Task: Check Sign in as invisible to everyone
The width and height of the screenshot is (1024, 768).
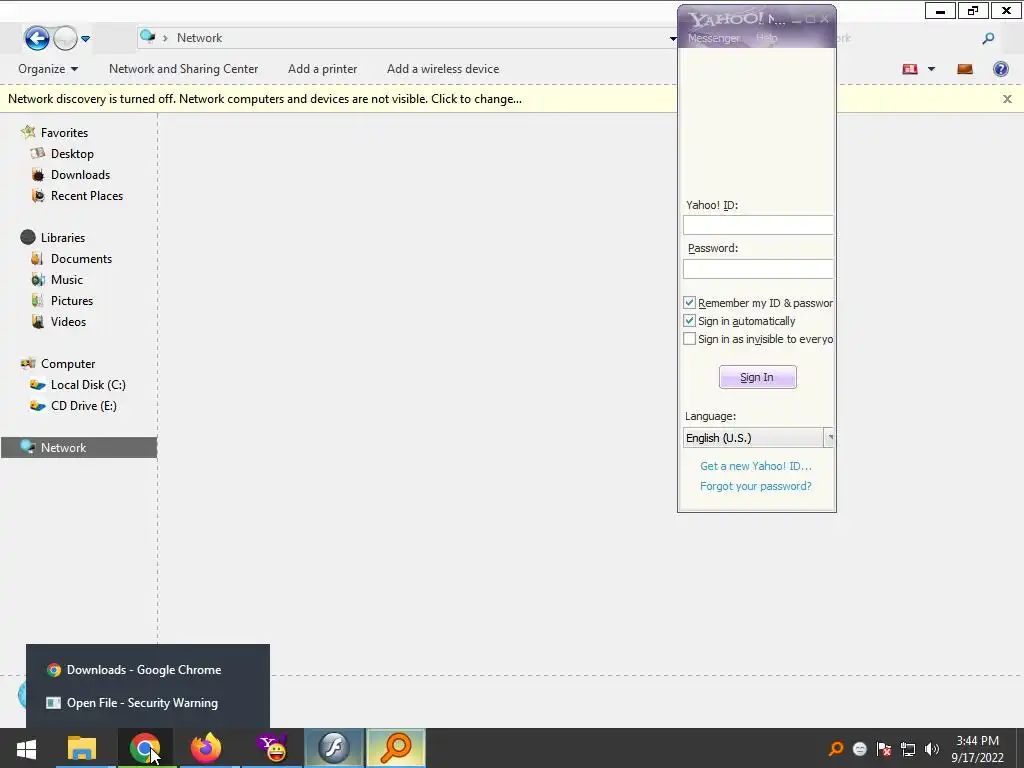Action: pos(689,338)
